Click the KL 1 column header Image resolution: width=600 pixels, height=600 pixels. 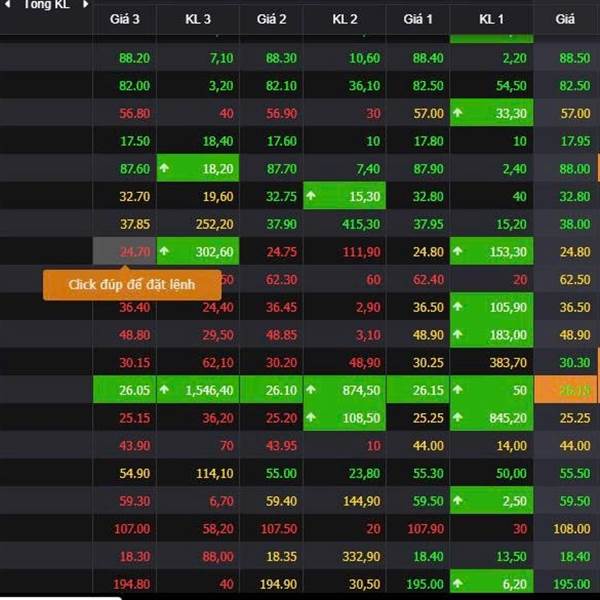click(x=491, y=19)
